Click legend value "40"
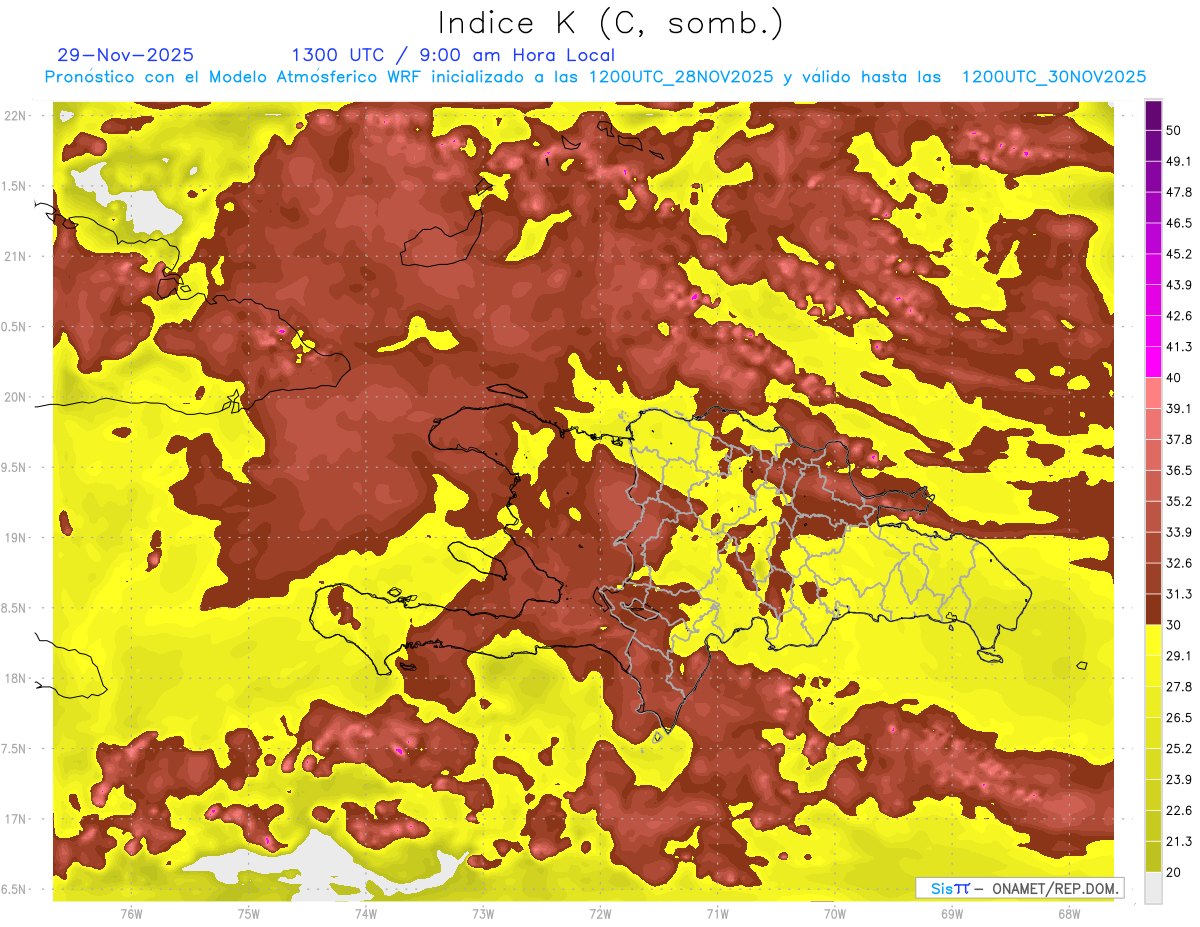 (1174, 378)
